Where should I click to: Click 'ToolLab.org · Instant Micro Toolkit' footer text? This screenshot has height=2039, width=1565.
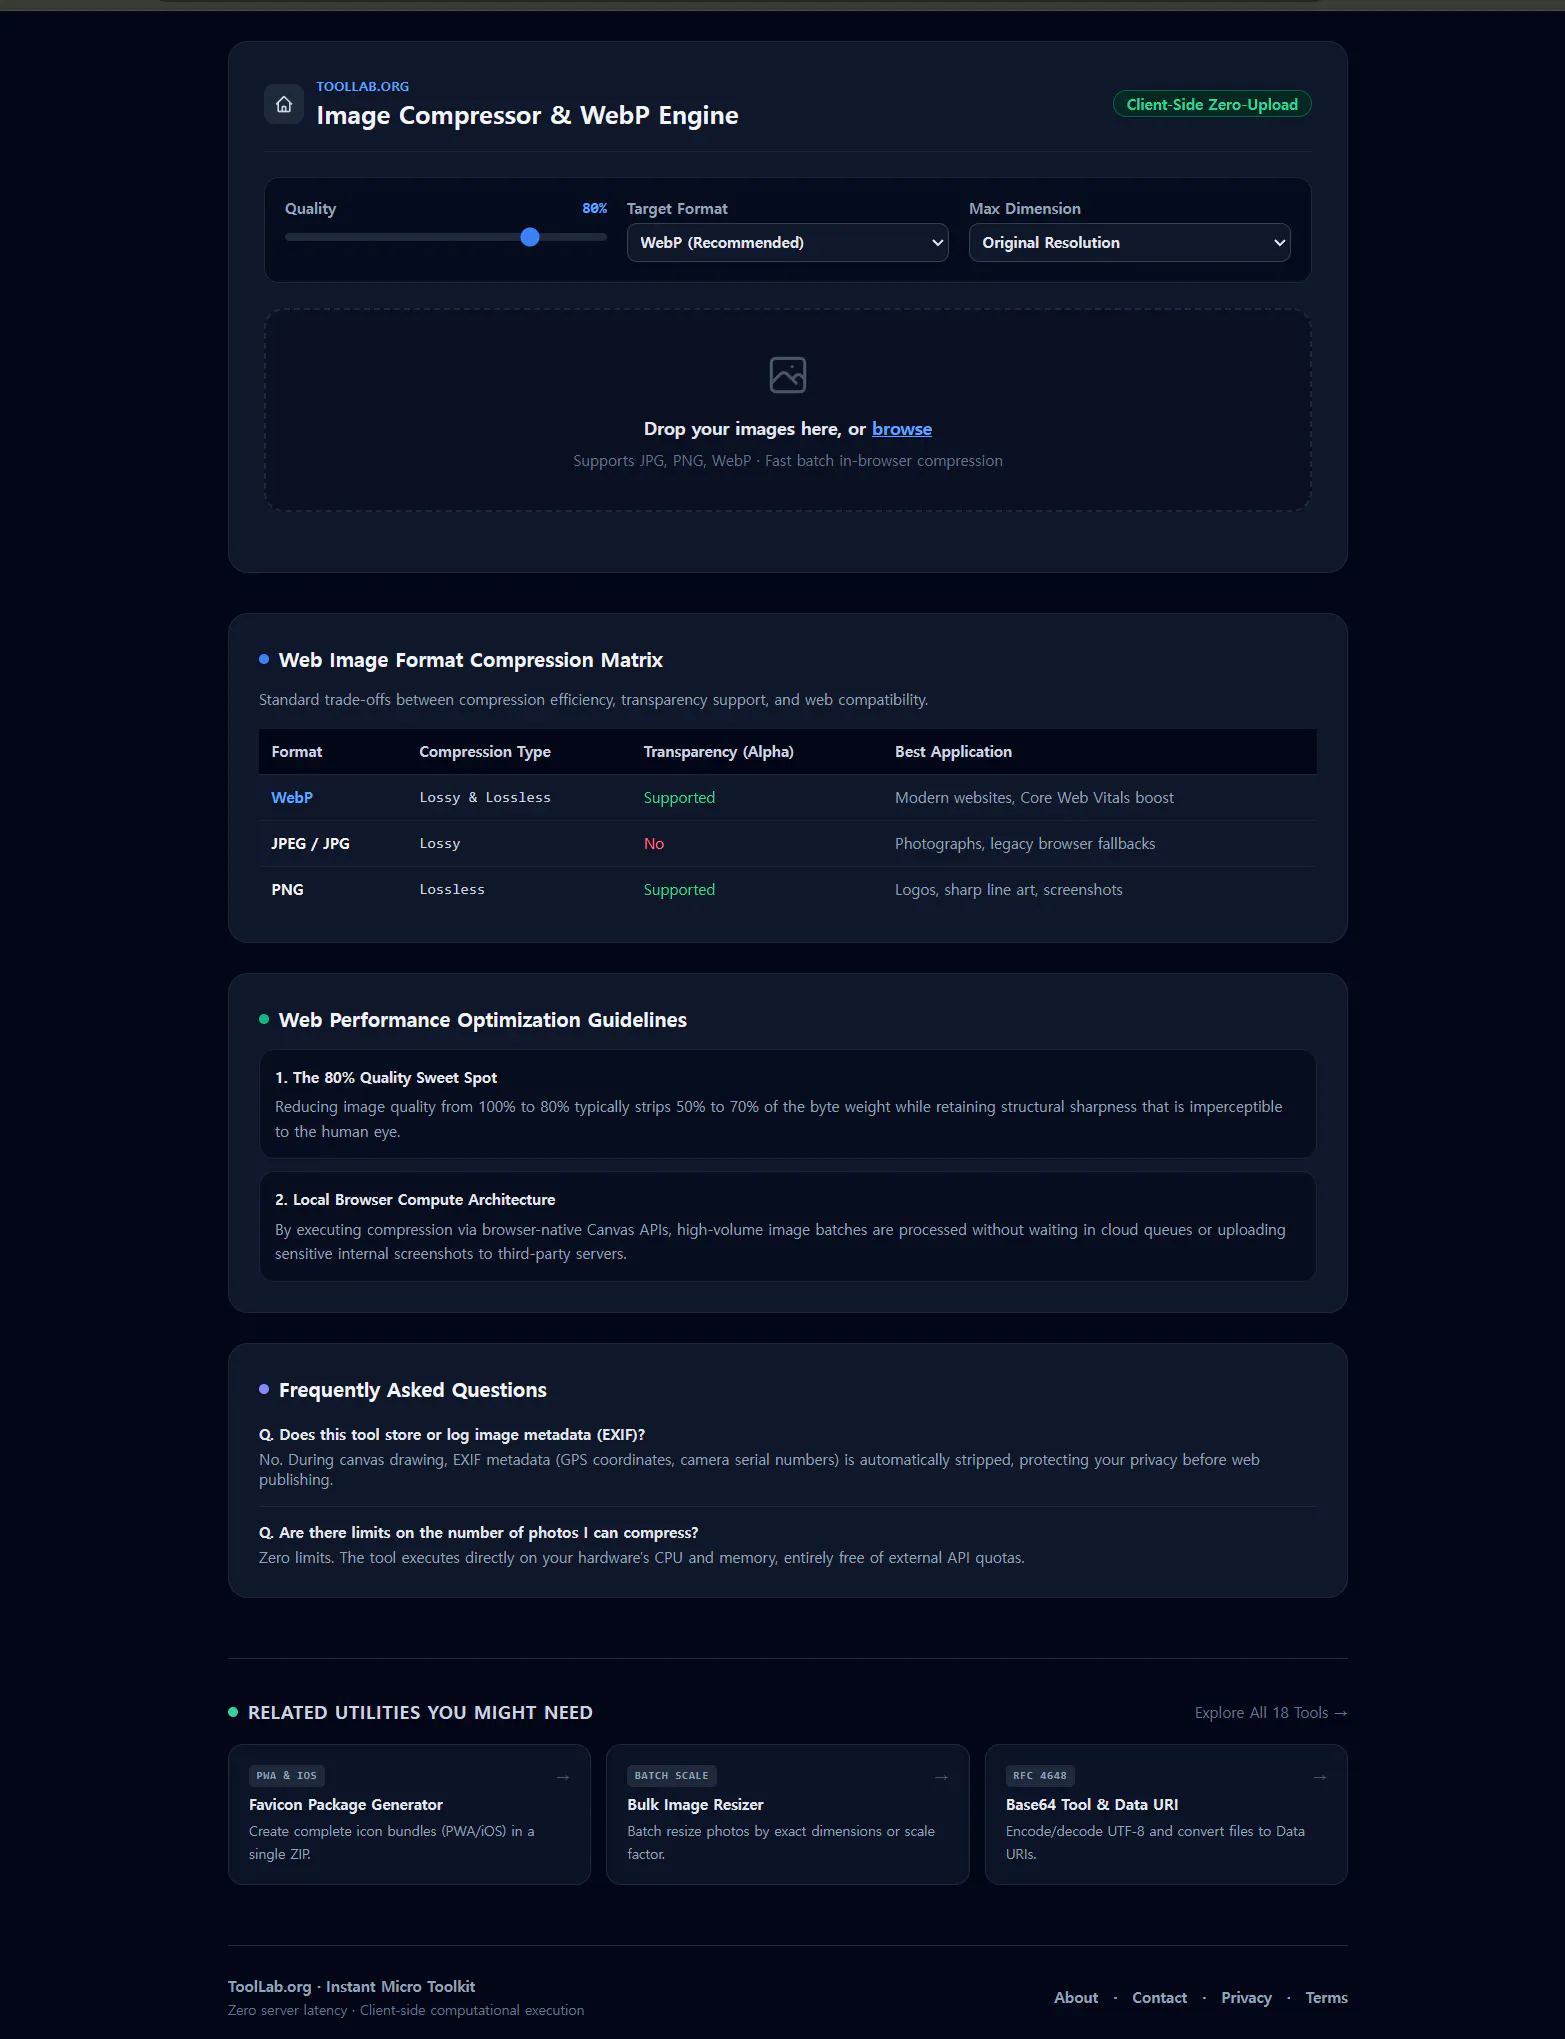coord(351,1987)
